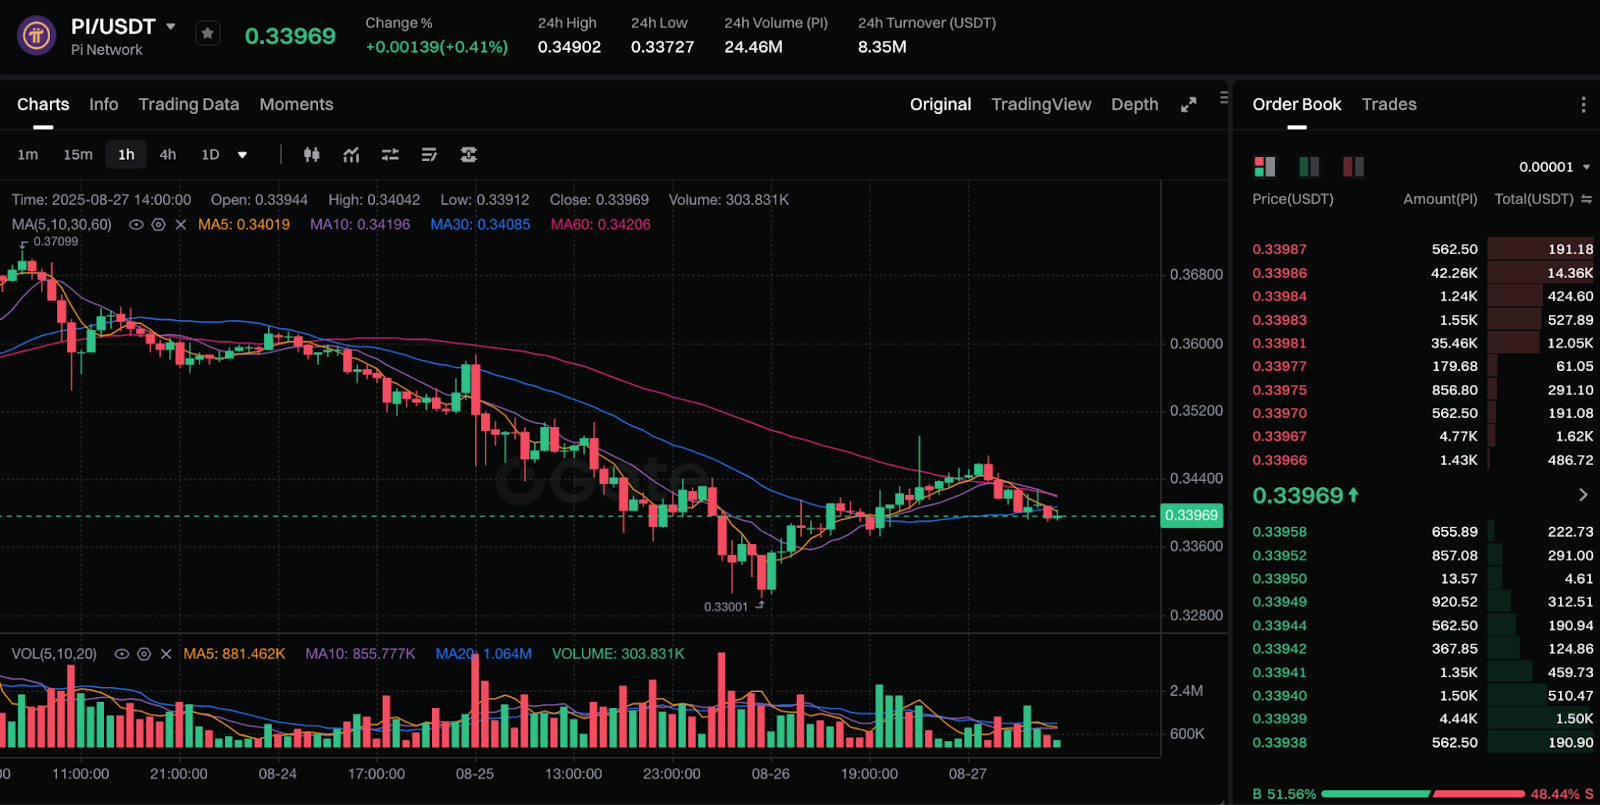Open the Trading Data tab
The height and width of the screenshot is (805, 1600).
click(189, 104)
